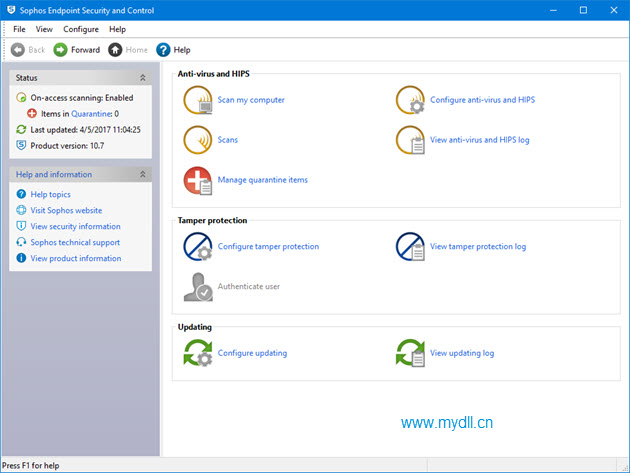Minimize the Sophos window
The height and width of the screenshot is (473, 630).
click(553, 10)
